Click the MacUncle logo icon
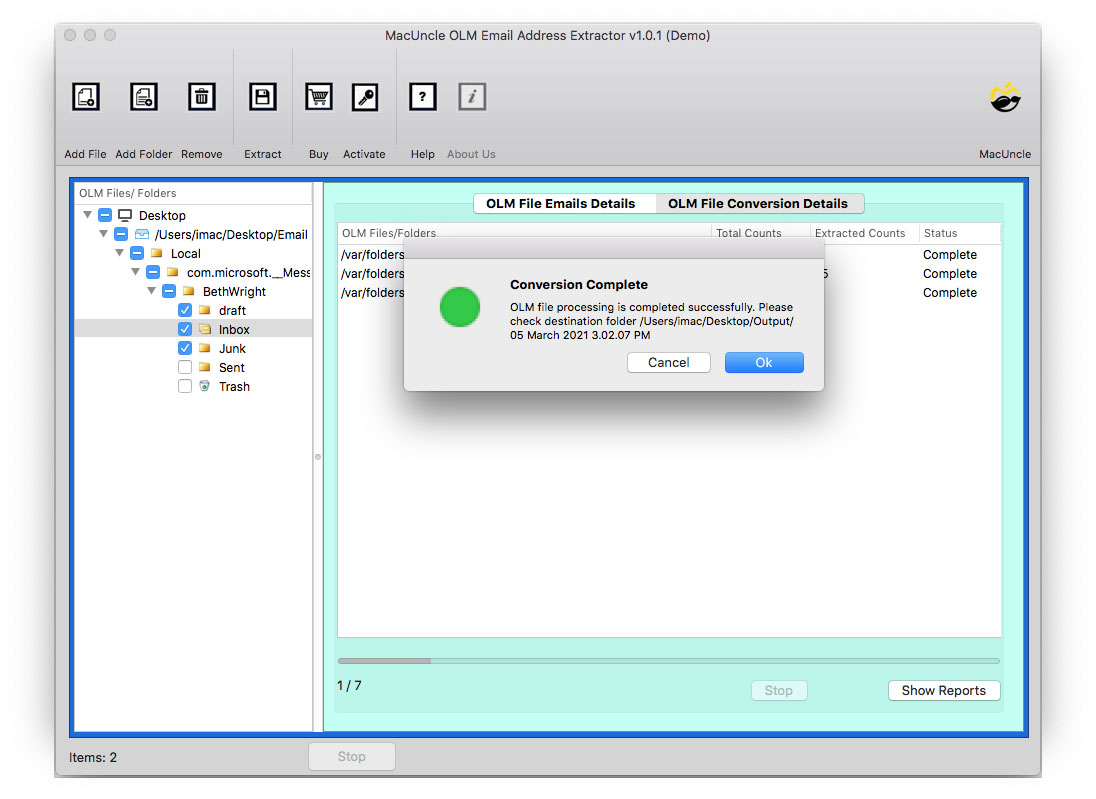 (x=1005, y=98)
